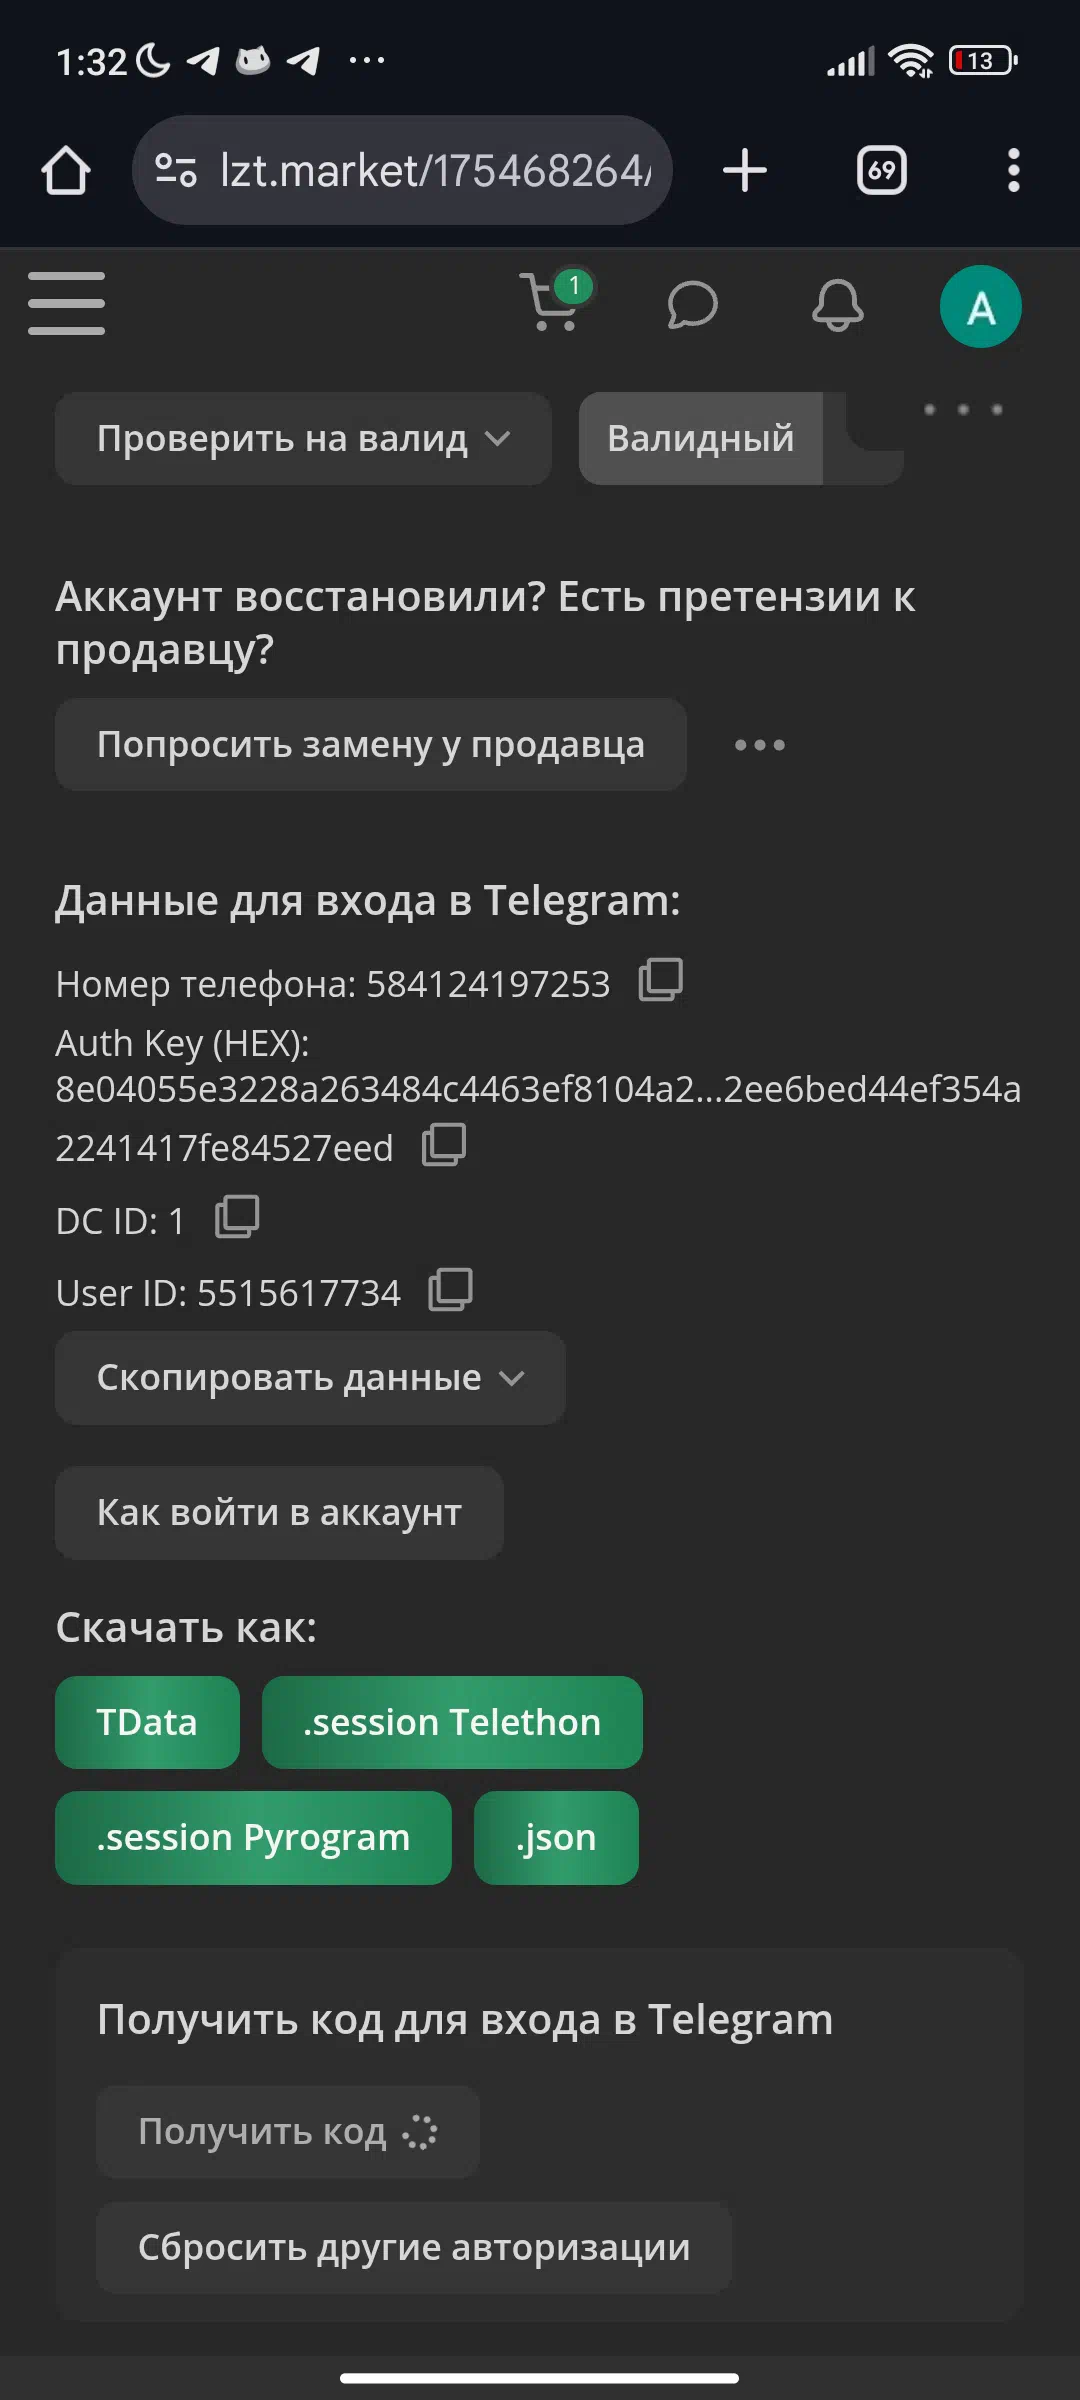Expand the Проверить на валид dropdown

[x=303, y=439]
